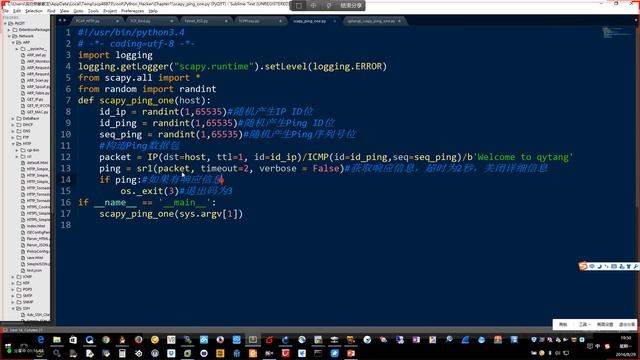The height and width of the screenshot is (360, 640).
Task: Click the 结束分享 end sharing button
Action: pyautogui.click(x=351, y=6)
